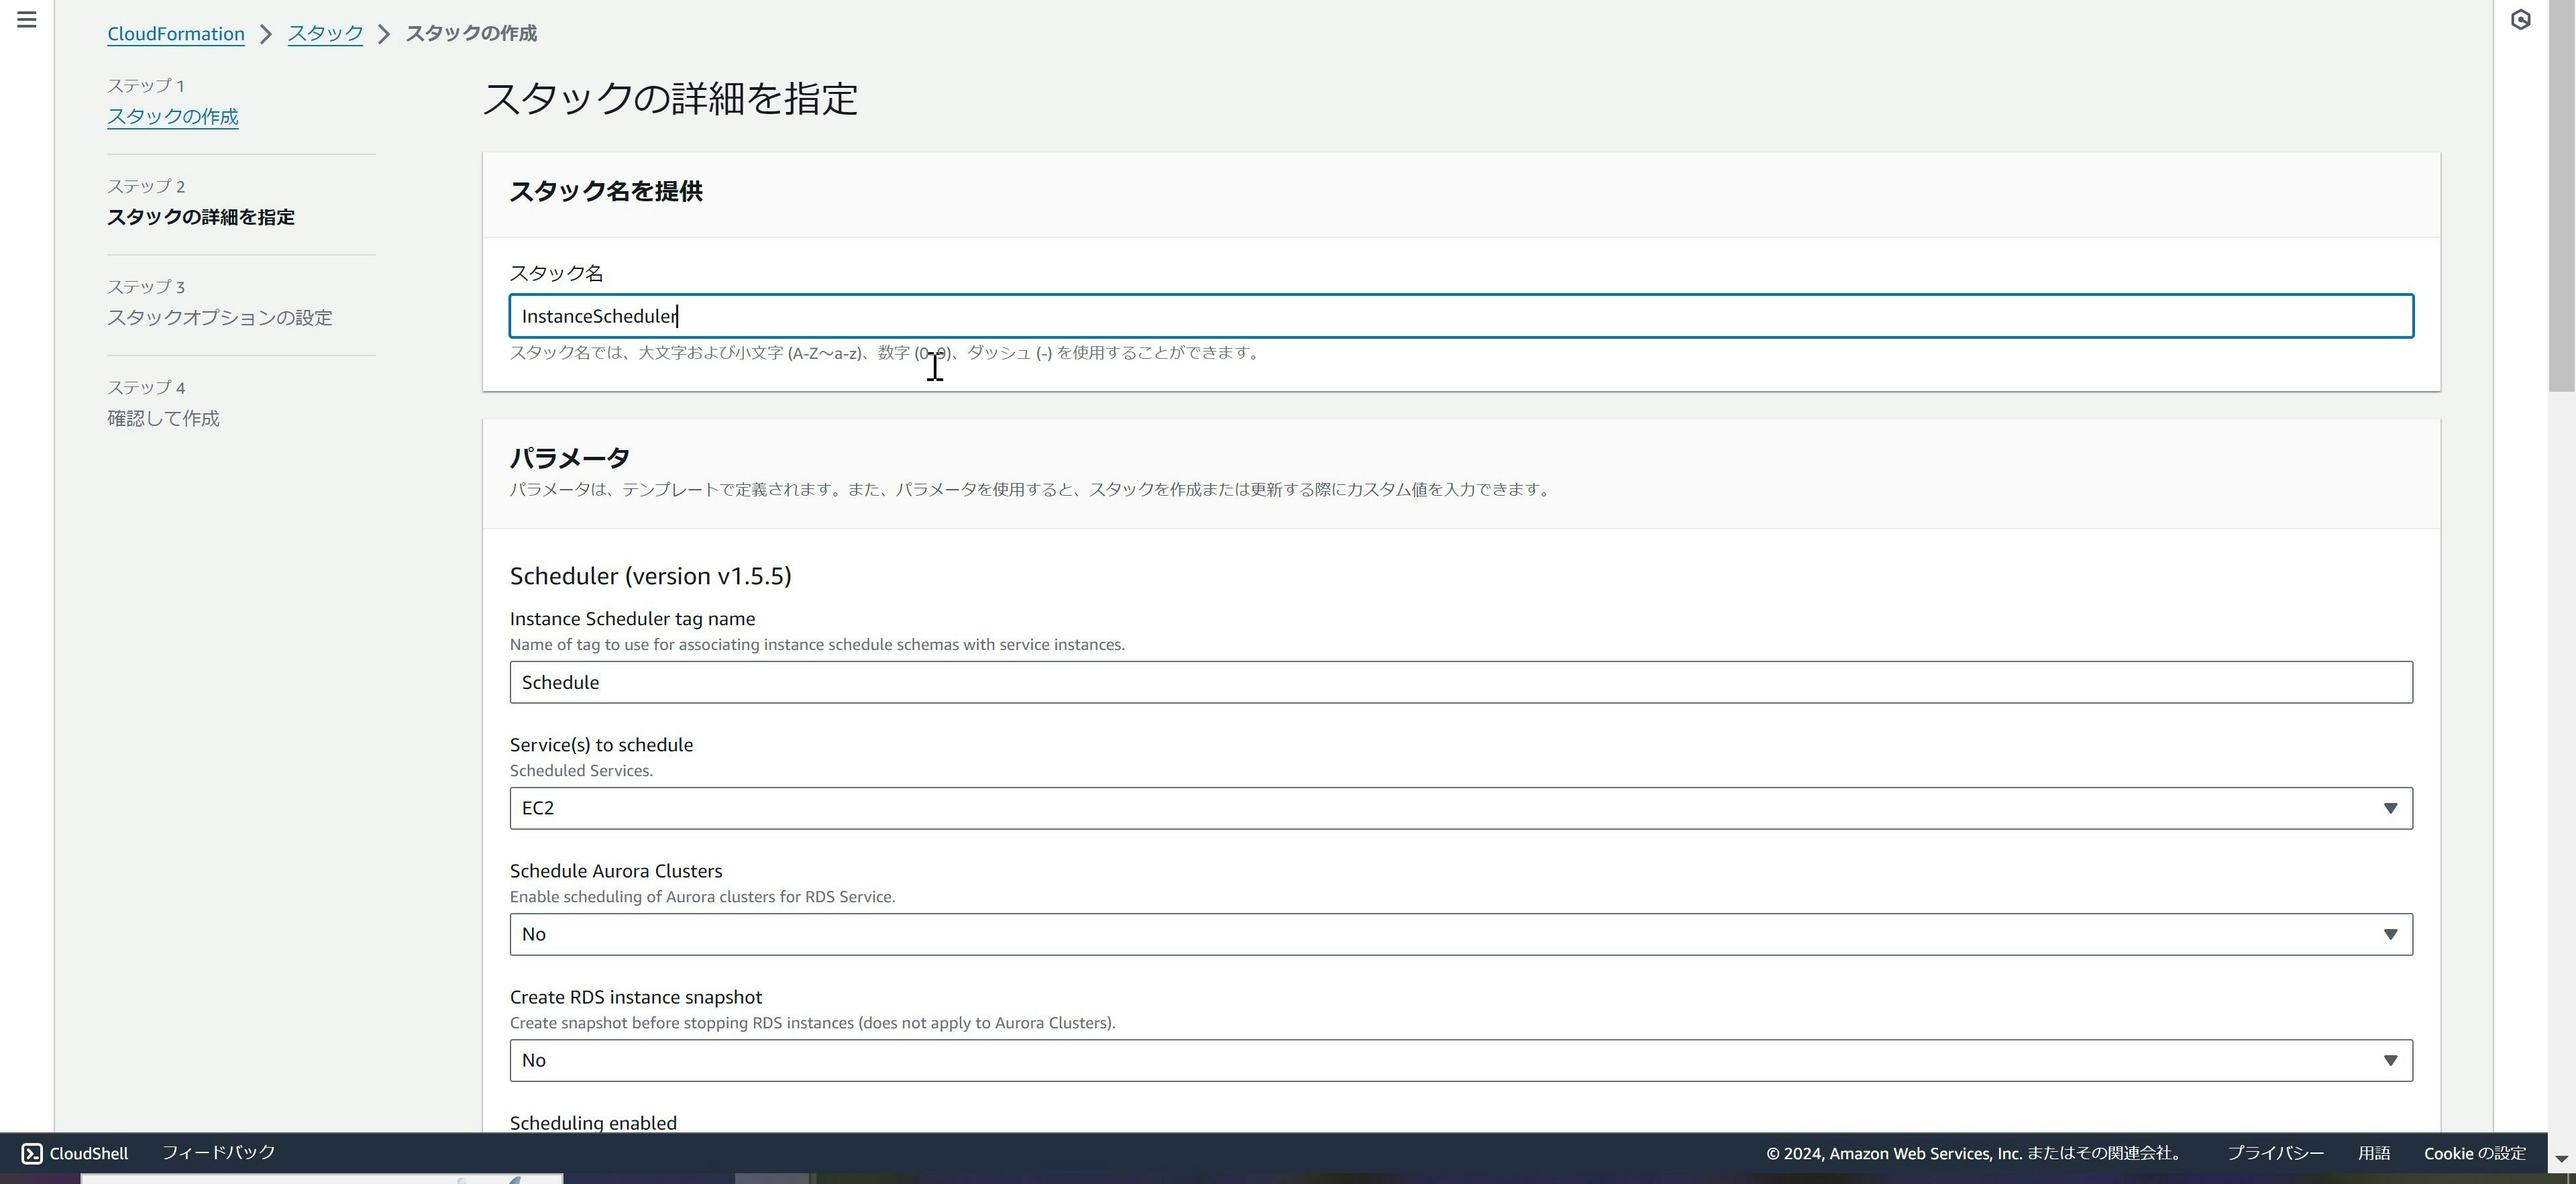This screenshot has height=1184, width=2576.
Task: Open the 用語 footer link
Action: point(2374,1153)
